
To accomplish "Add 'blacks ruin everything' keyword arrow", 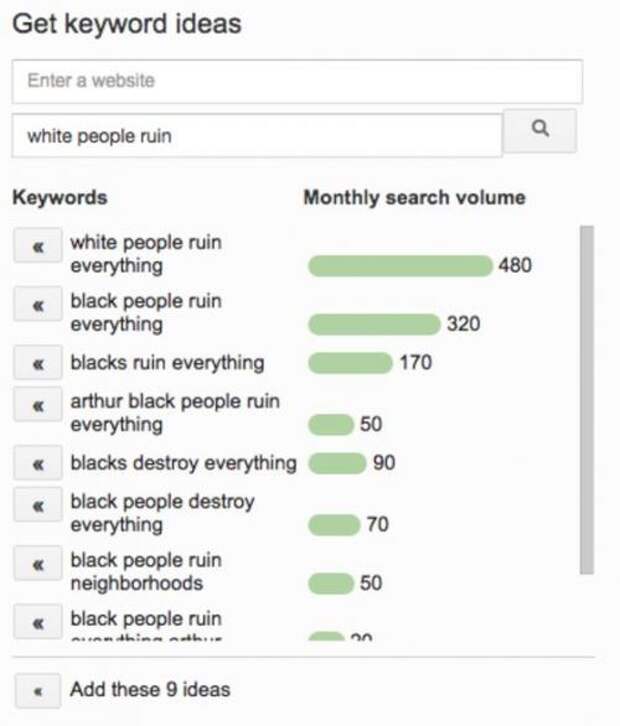I will click(38, 363).
